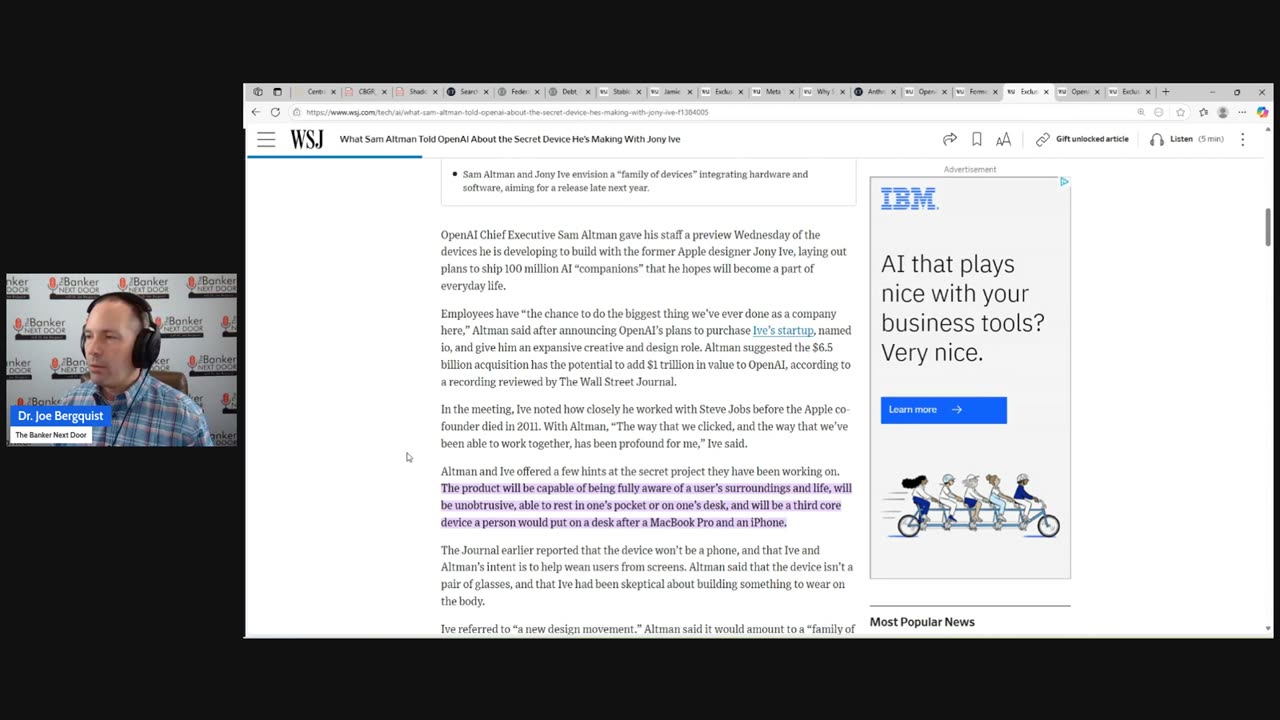Screen dimensions: 1280x720
Task: Switch to the Shado tab
Action: tap(416, 92)
